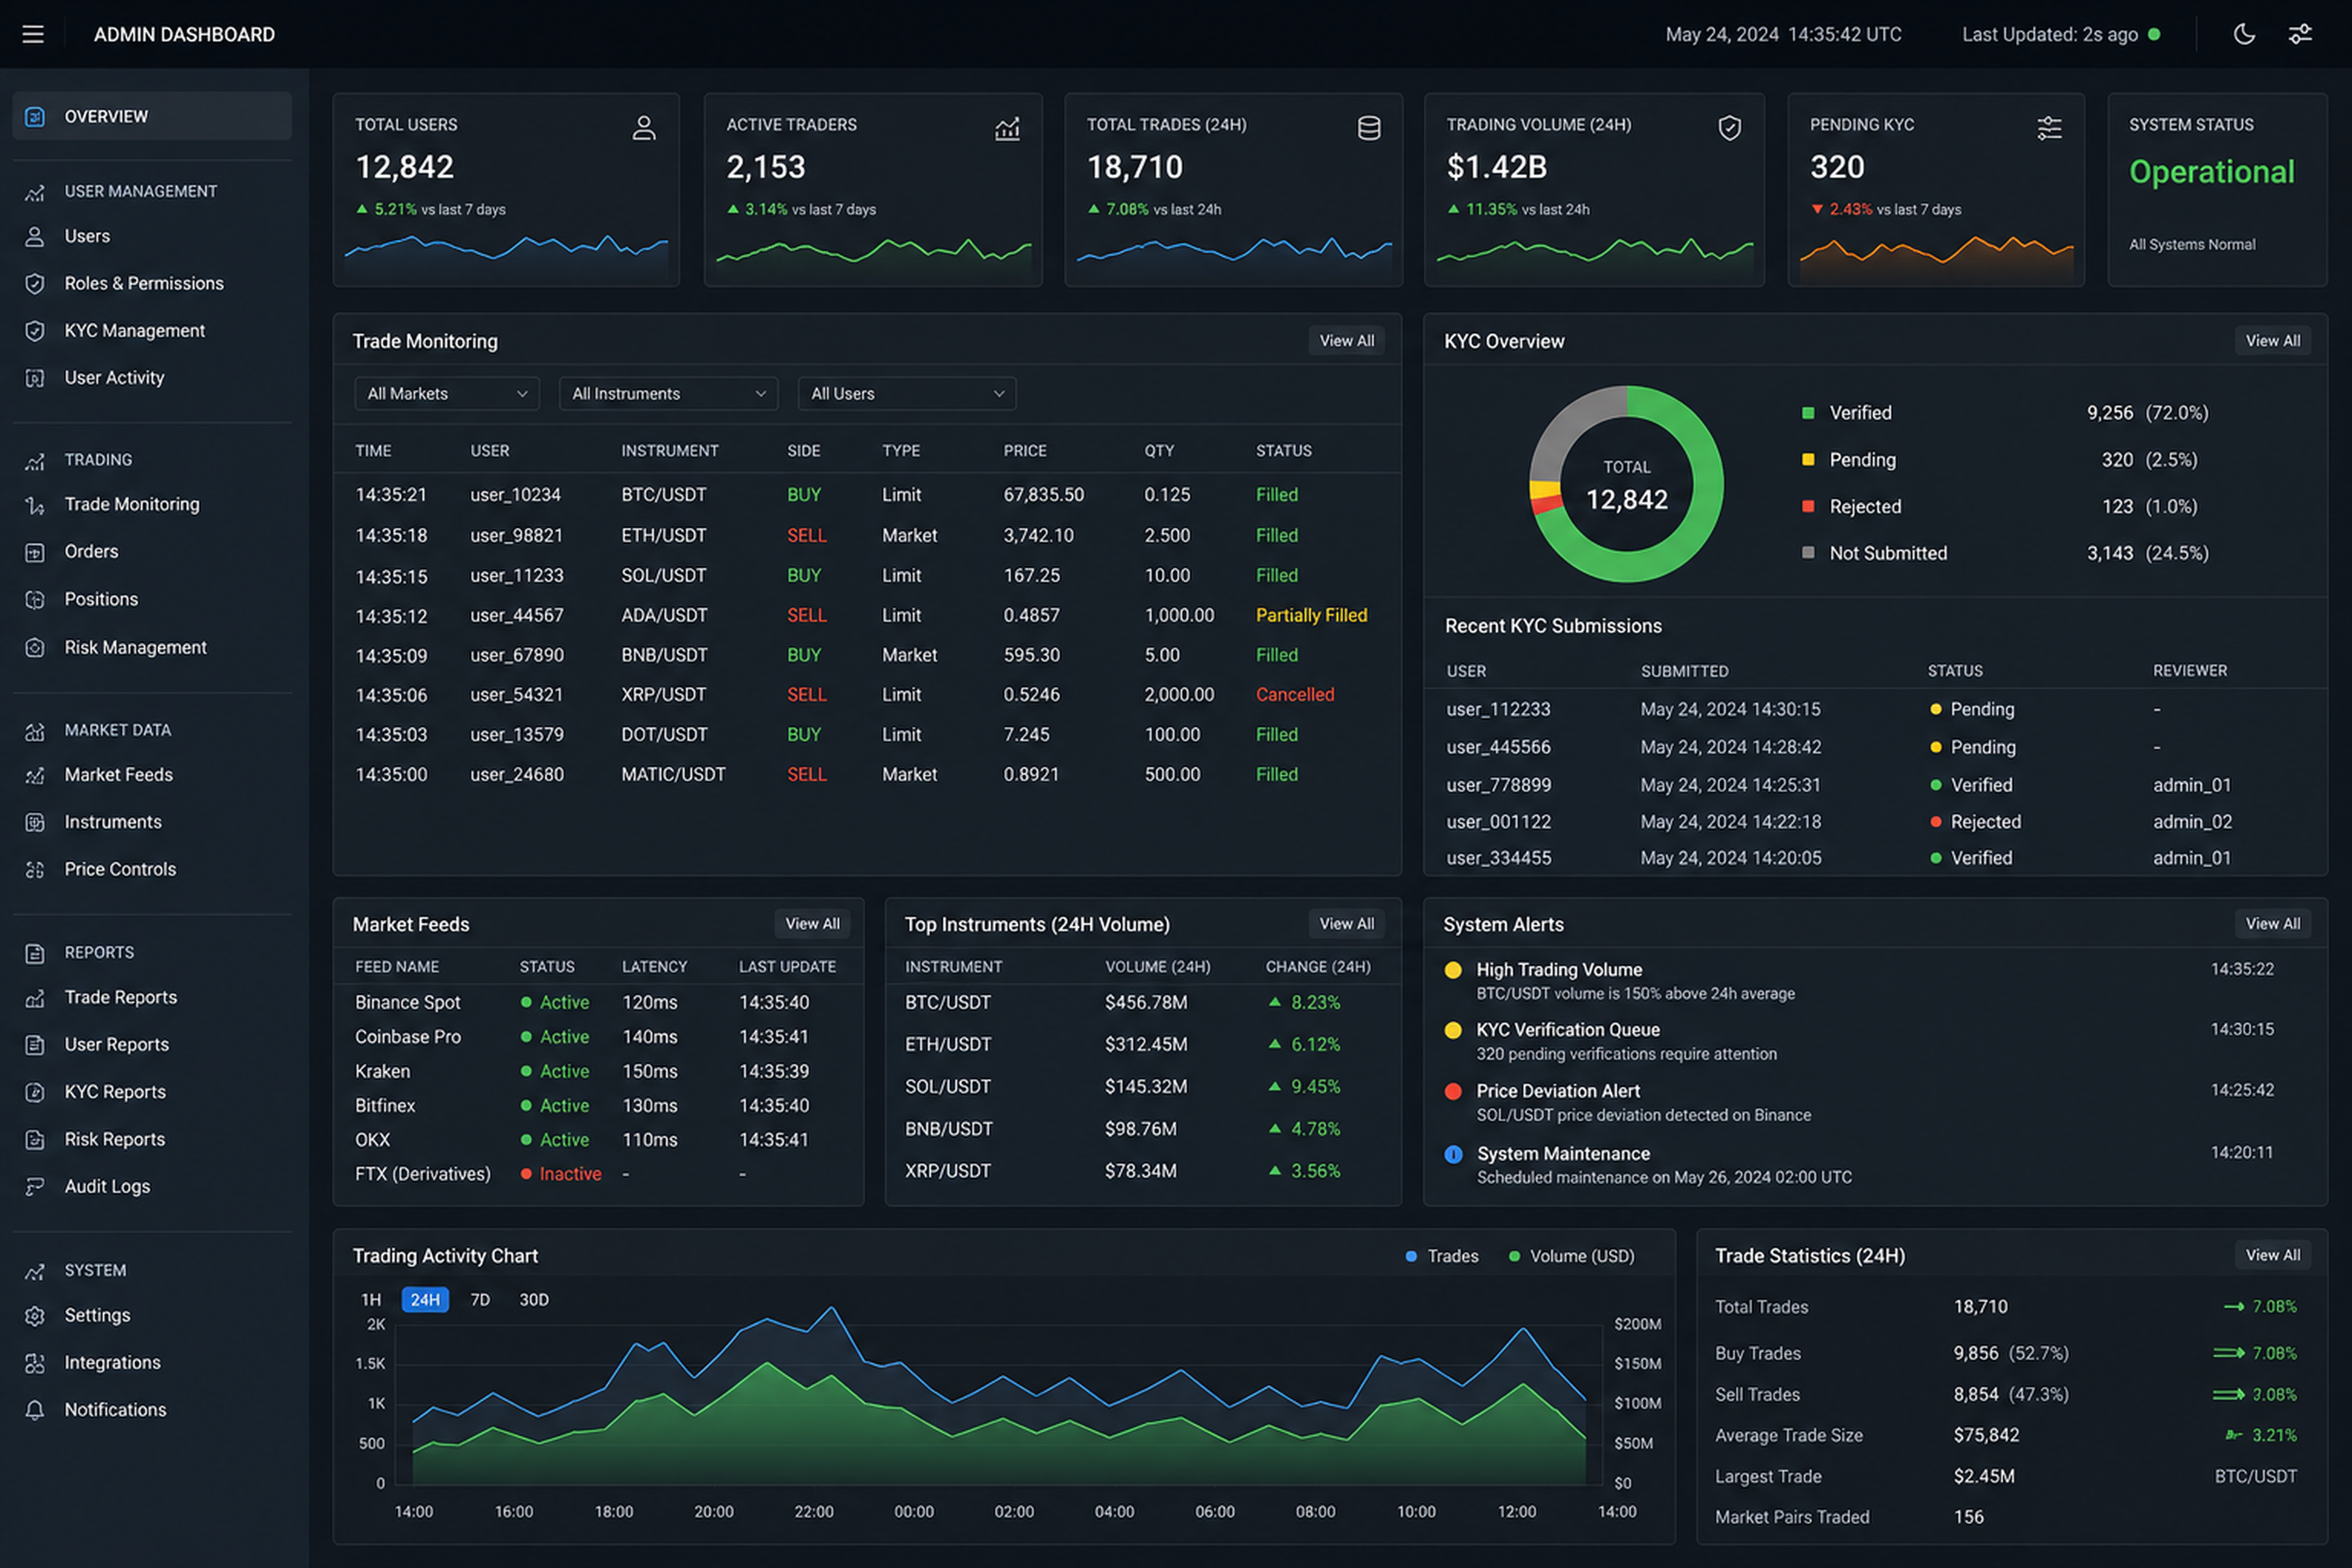Sort trades by PRICE column header
Viewport: 2352px width, 1568px height.
coord(1025,451)
